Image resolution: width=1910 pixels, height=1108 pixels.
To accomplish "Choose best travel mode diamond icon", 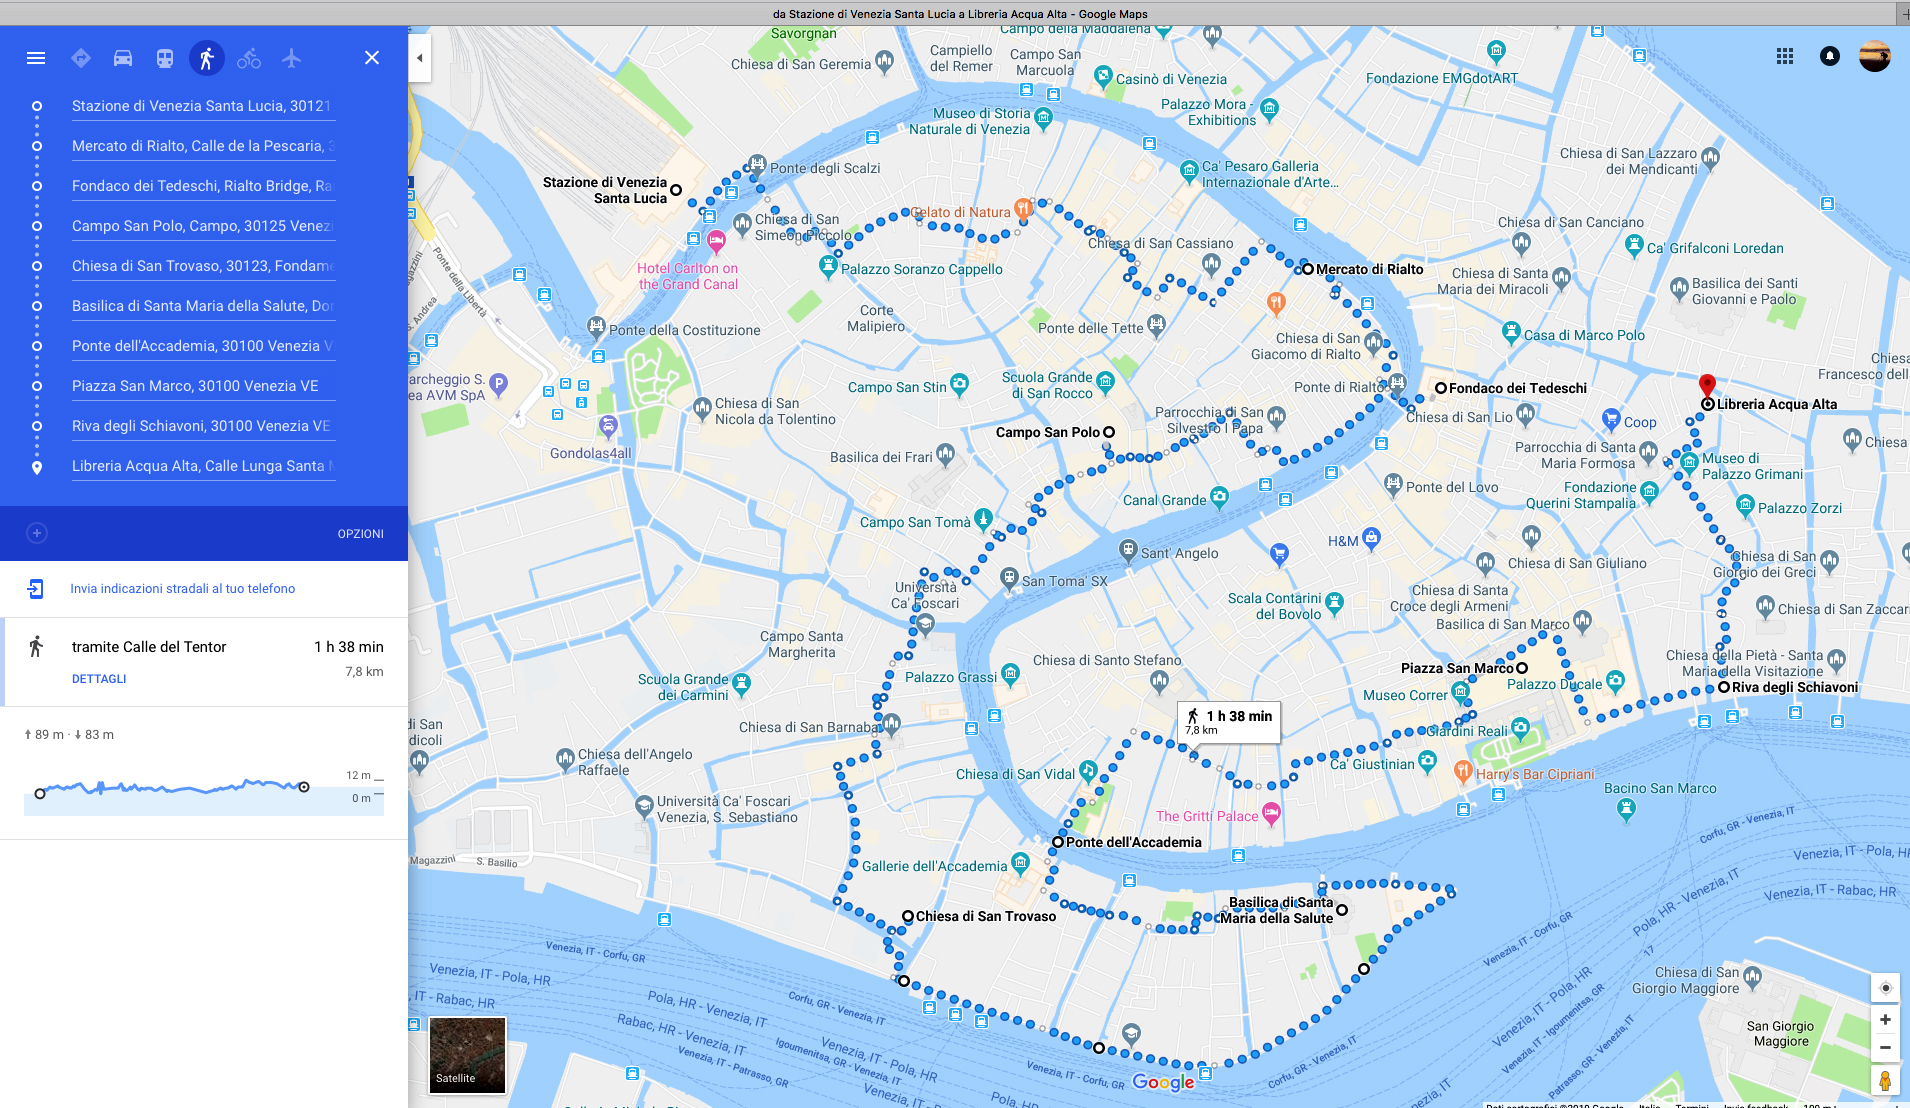I will [81, 58].
